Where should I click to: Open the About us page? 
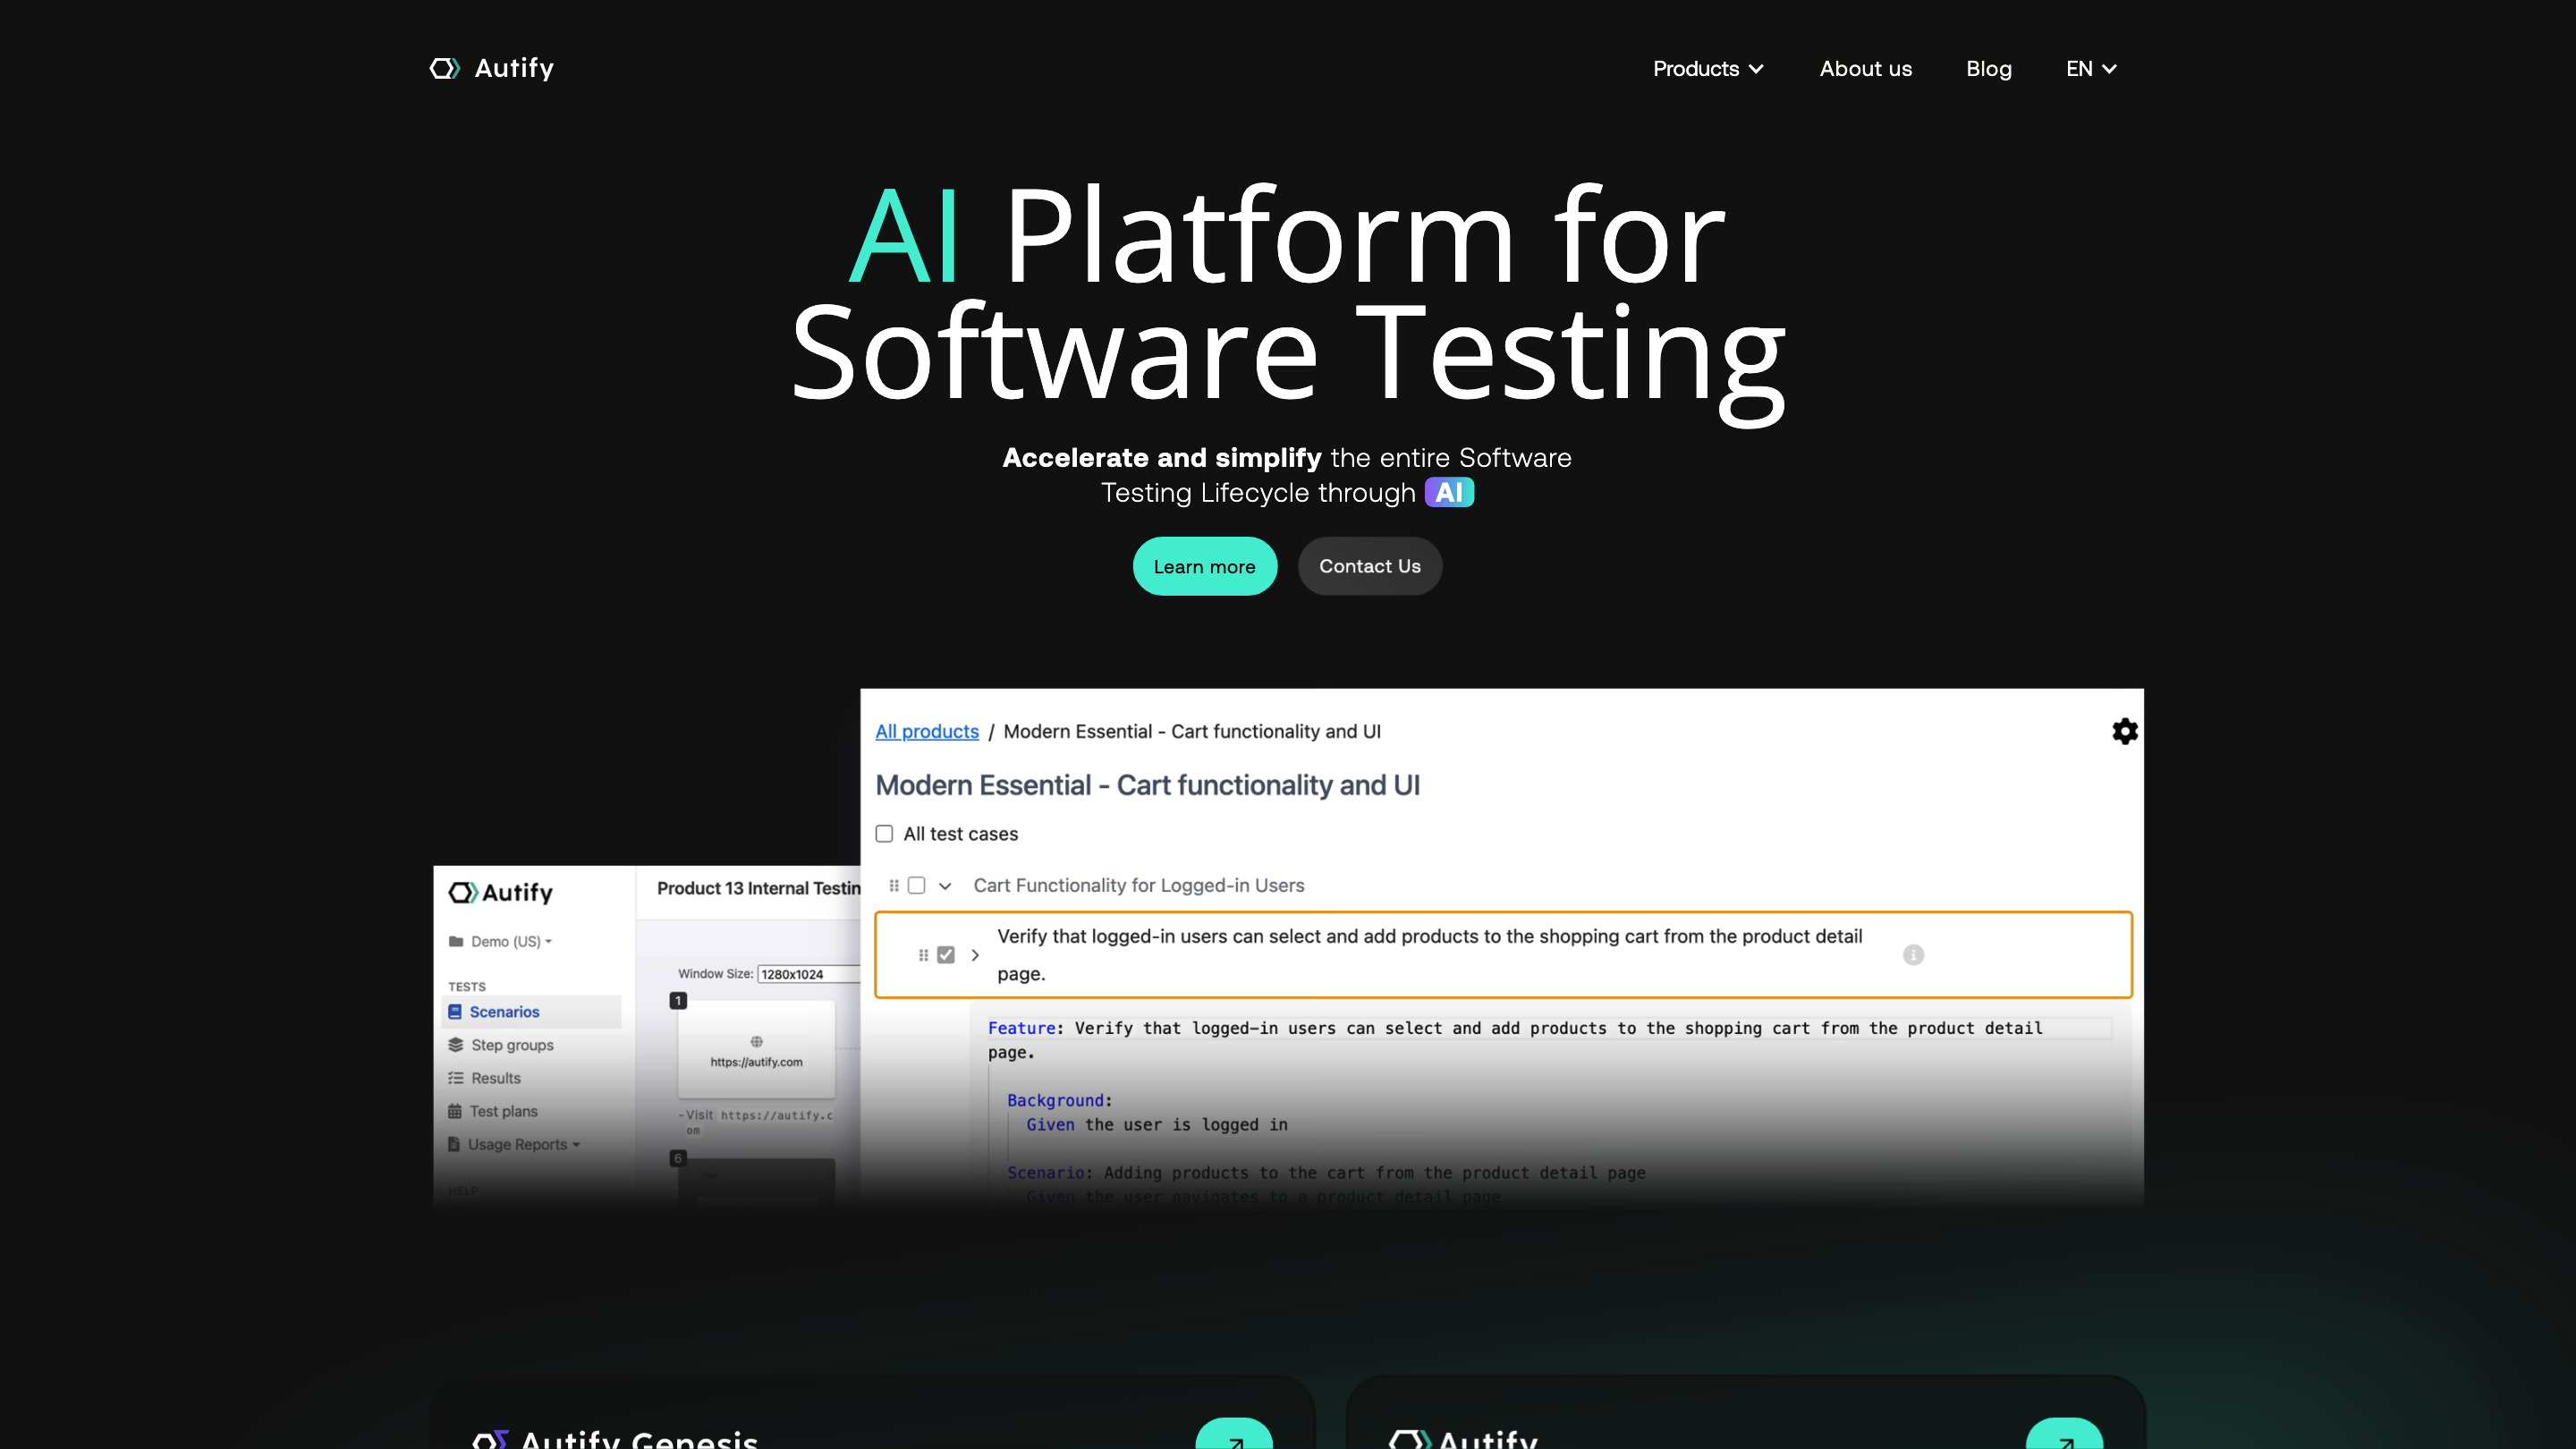pyautogui.click(x=1865, y=68)
